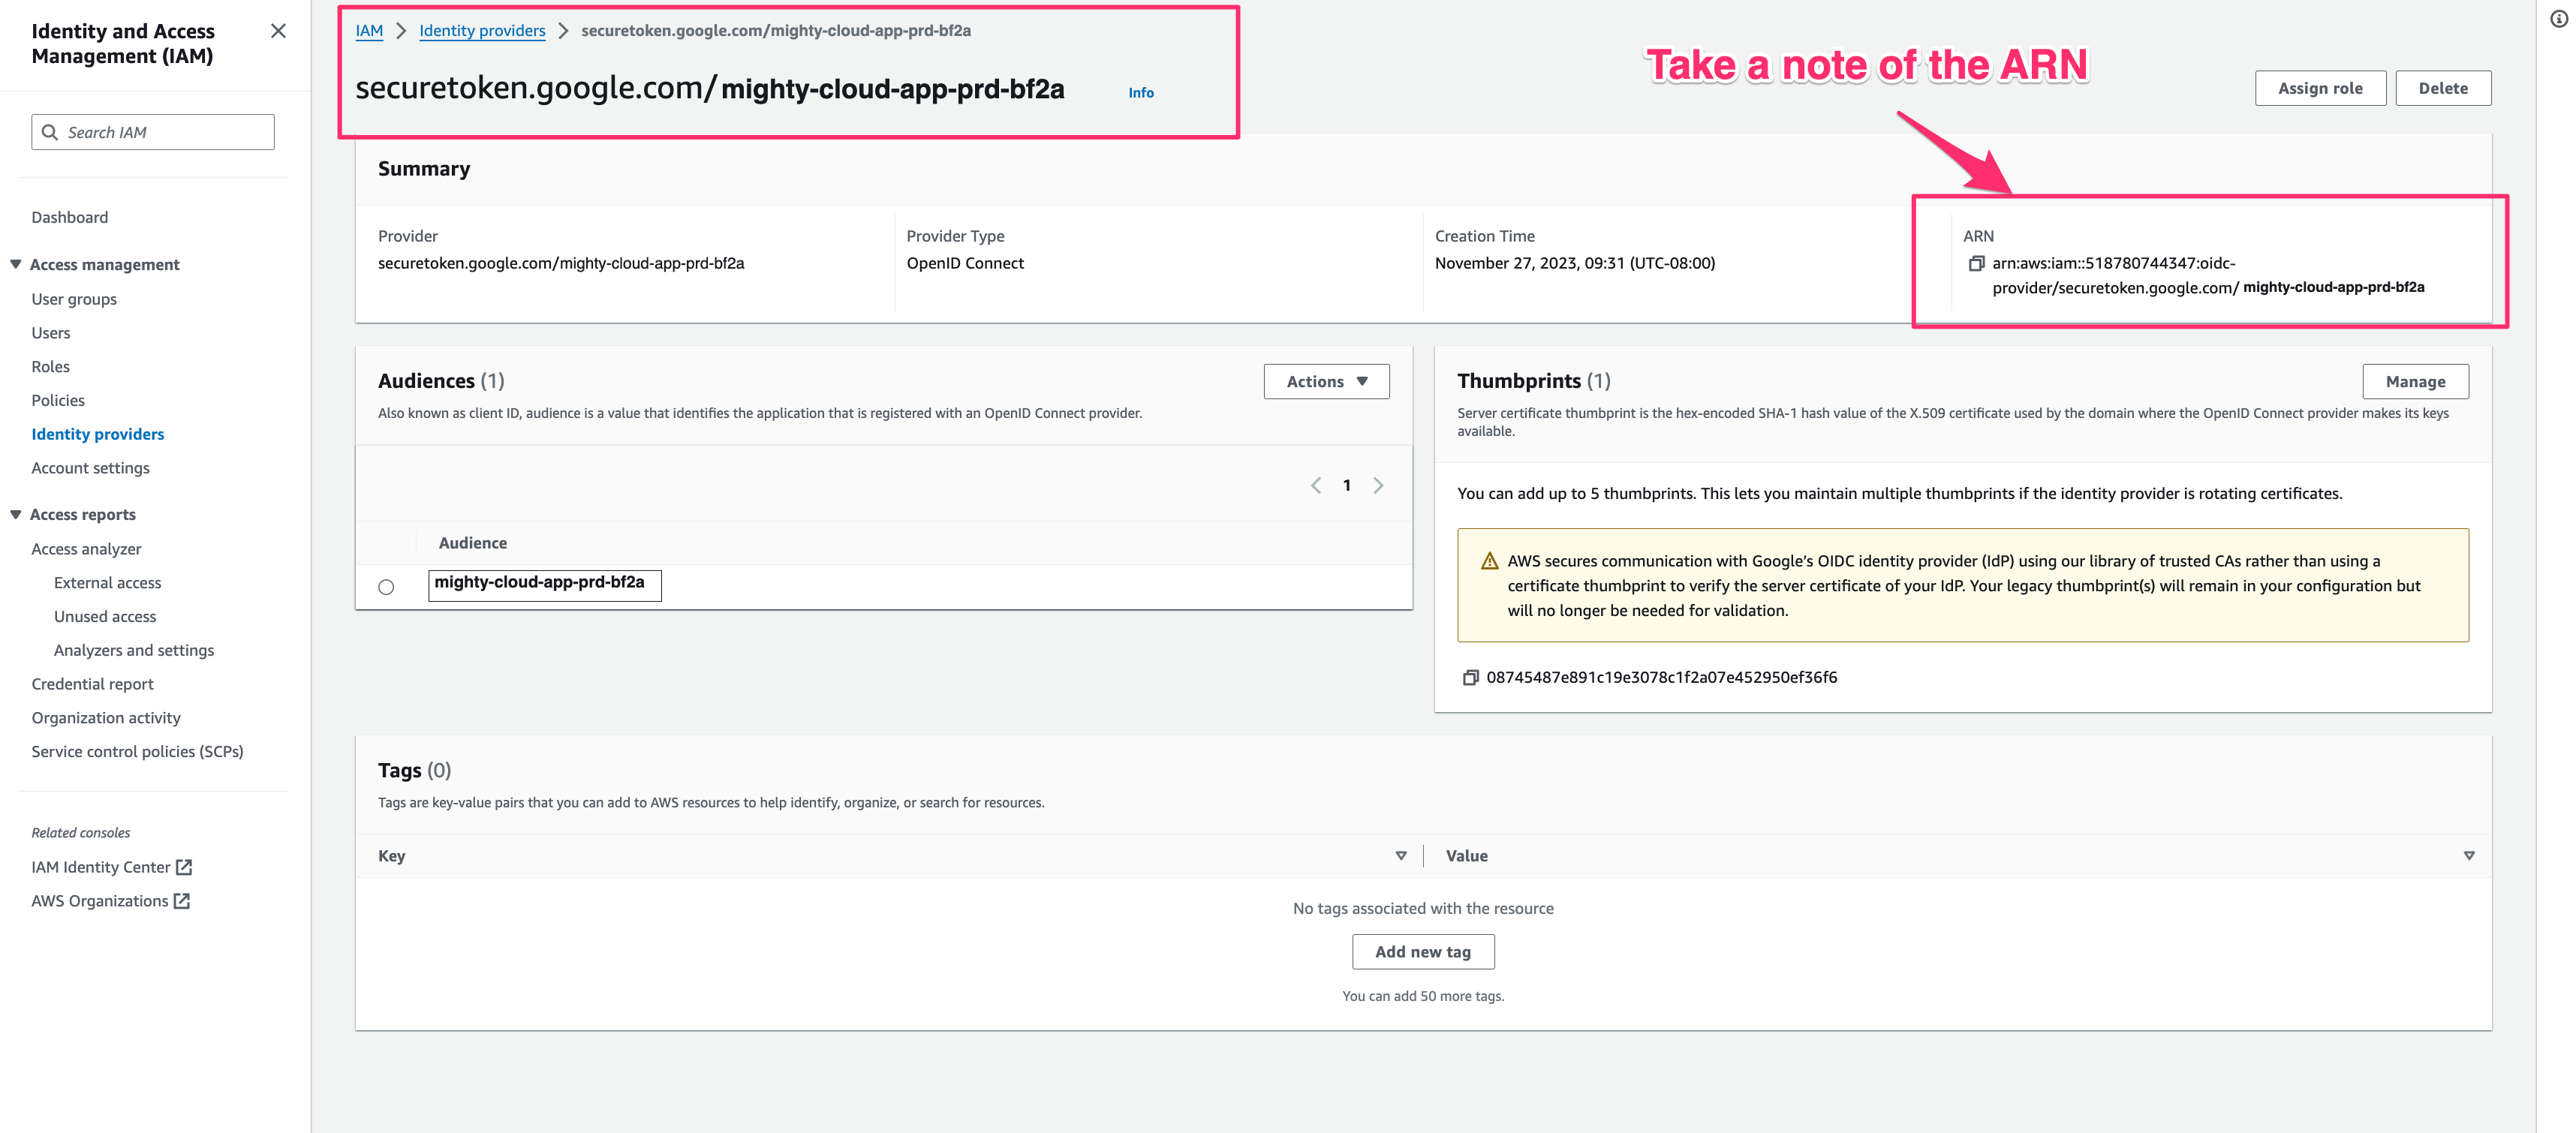Copy the thumbprint hash value icon
Screen dimensions: 2576x1133
coord(1470,678)
